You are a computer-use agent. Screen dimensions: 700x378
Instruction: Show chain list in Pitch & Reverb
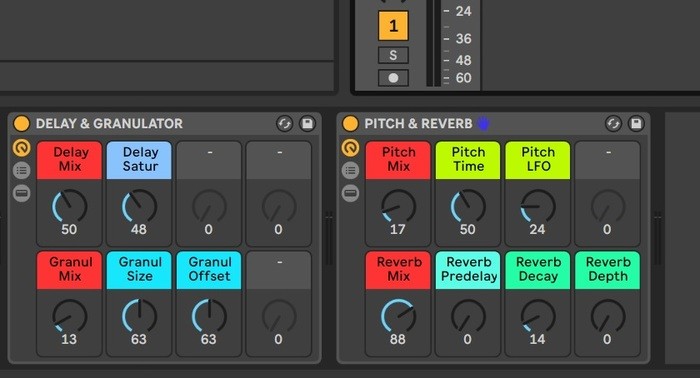tap(350, 170)
